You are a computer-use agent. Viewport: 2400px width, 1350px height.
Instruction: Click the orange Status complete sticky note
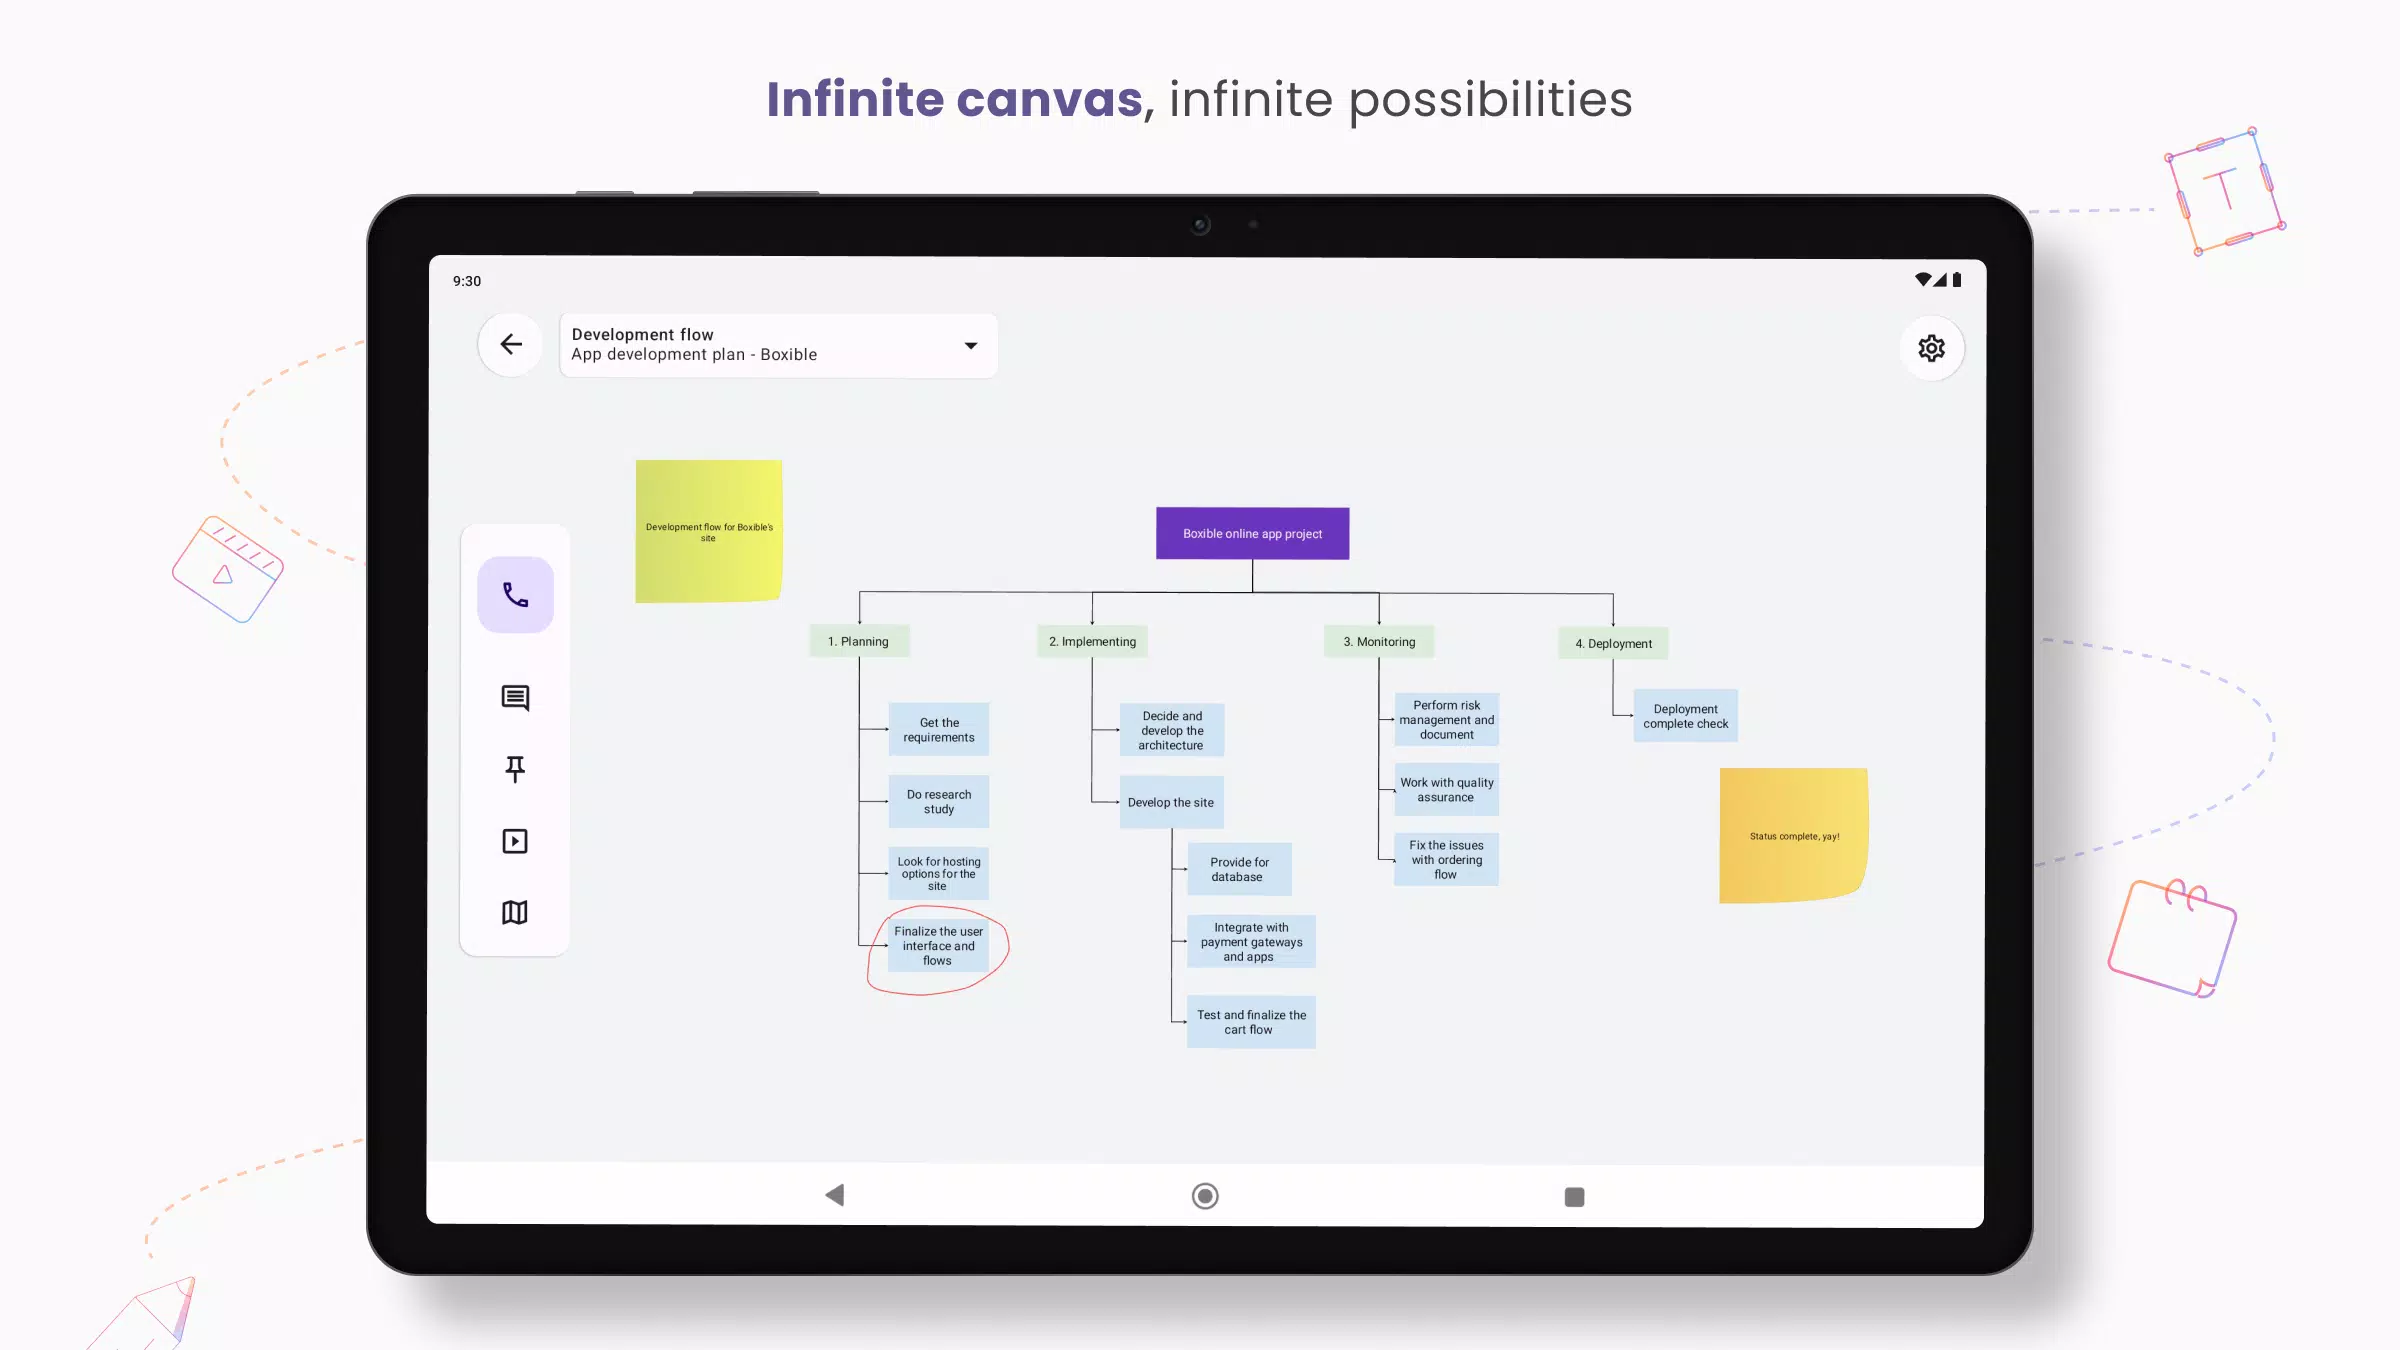tap(1793, 835)
